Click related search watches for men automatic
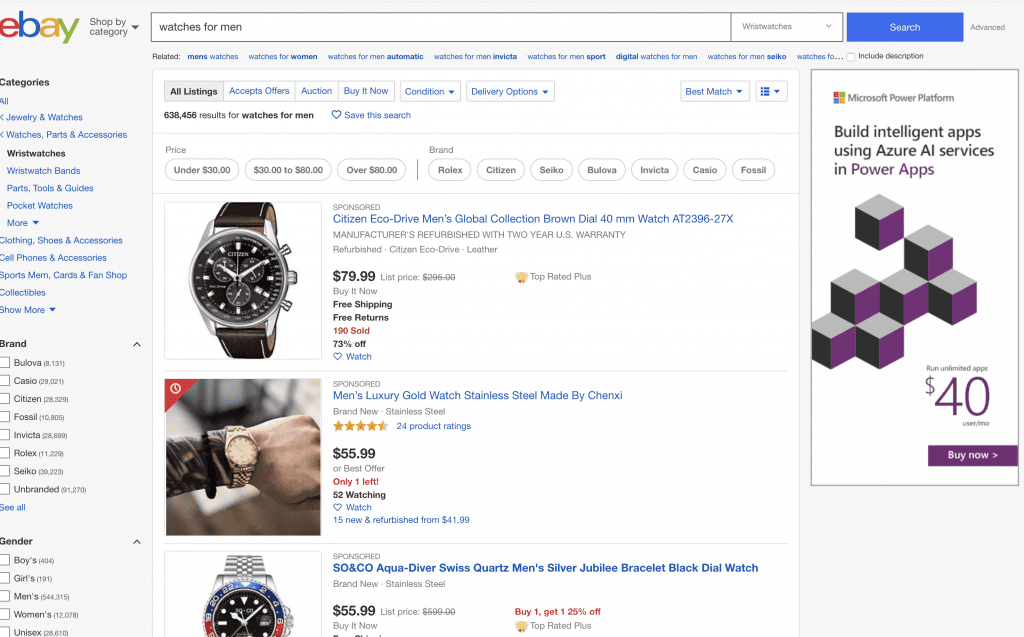1024x637 pixels. pyautogui.click(x=376, y=57)
